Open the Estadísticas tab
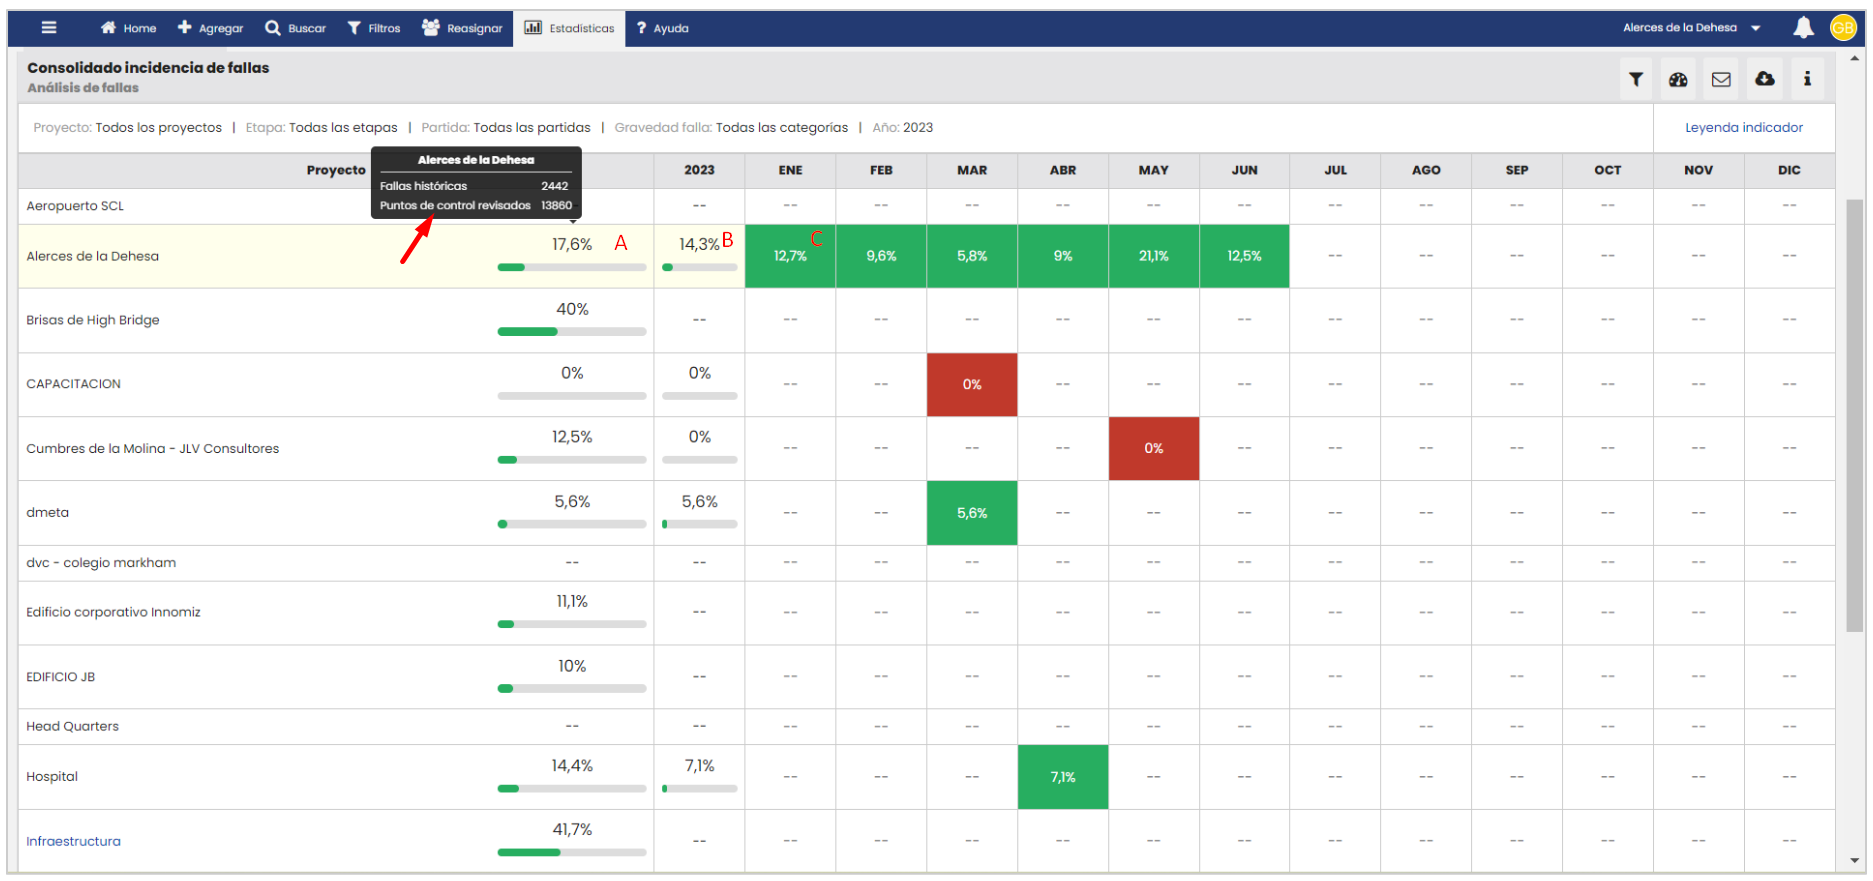 point(570,28)
